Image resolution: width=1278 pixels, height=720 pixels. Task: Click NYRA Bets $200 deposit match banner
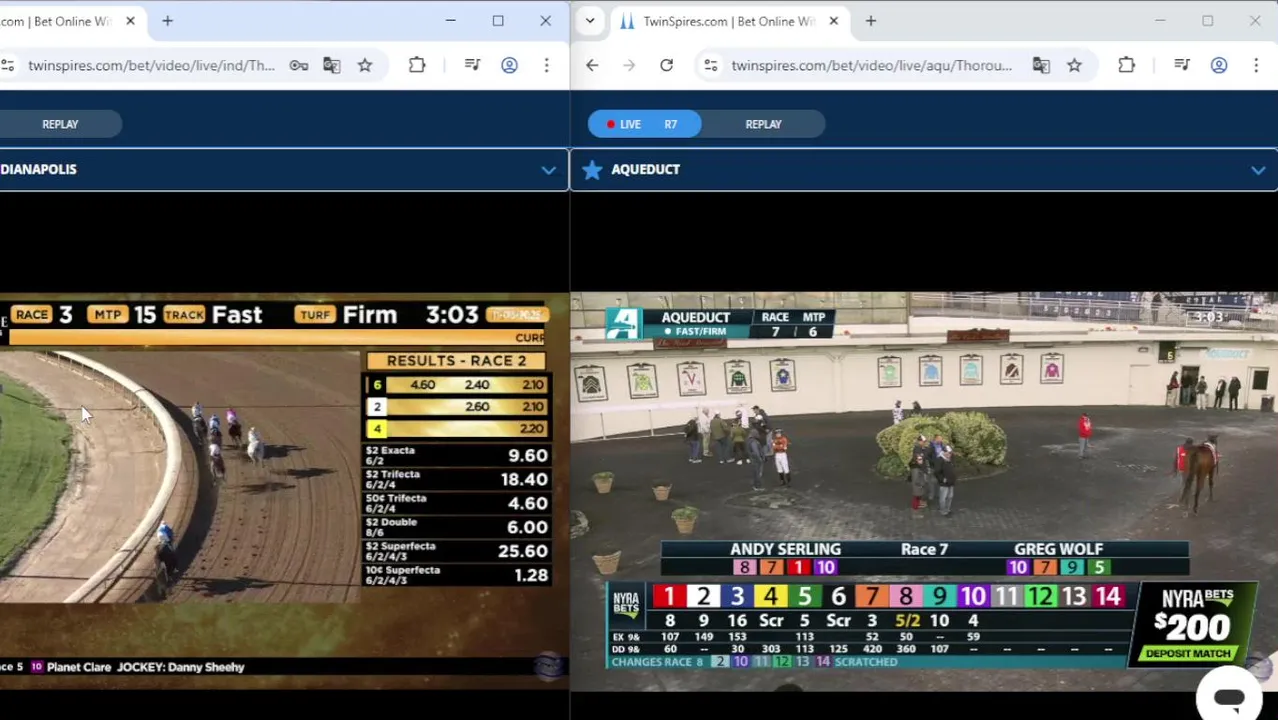click(1194, 625)
